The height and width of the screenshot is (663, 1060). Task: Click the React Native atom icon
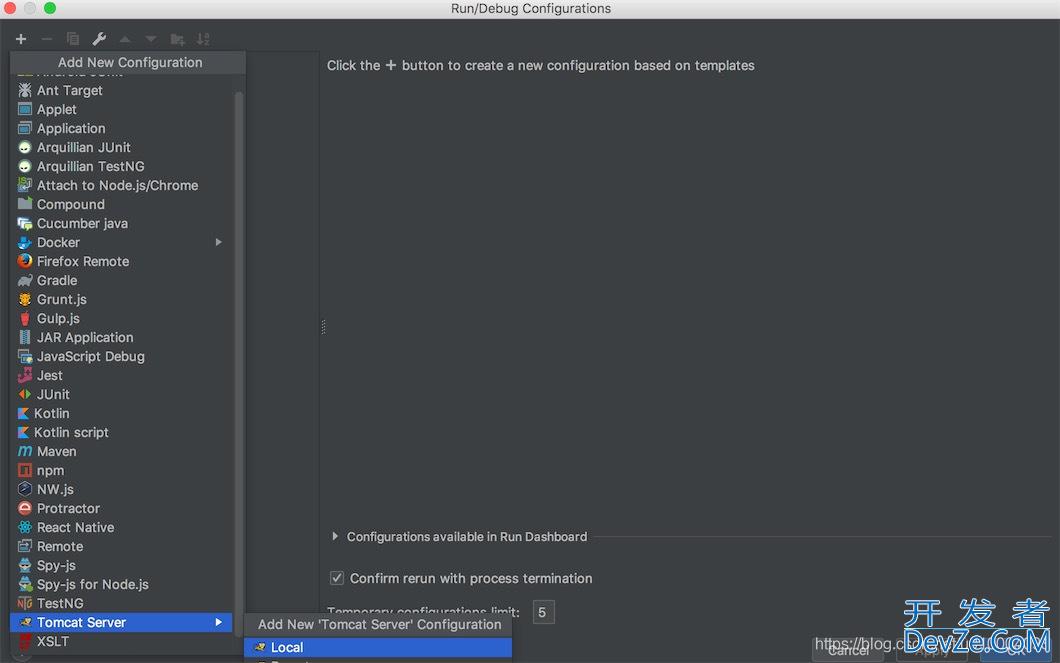coord(25,527)
